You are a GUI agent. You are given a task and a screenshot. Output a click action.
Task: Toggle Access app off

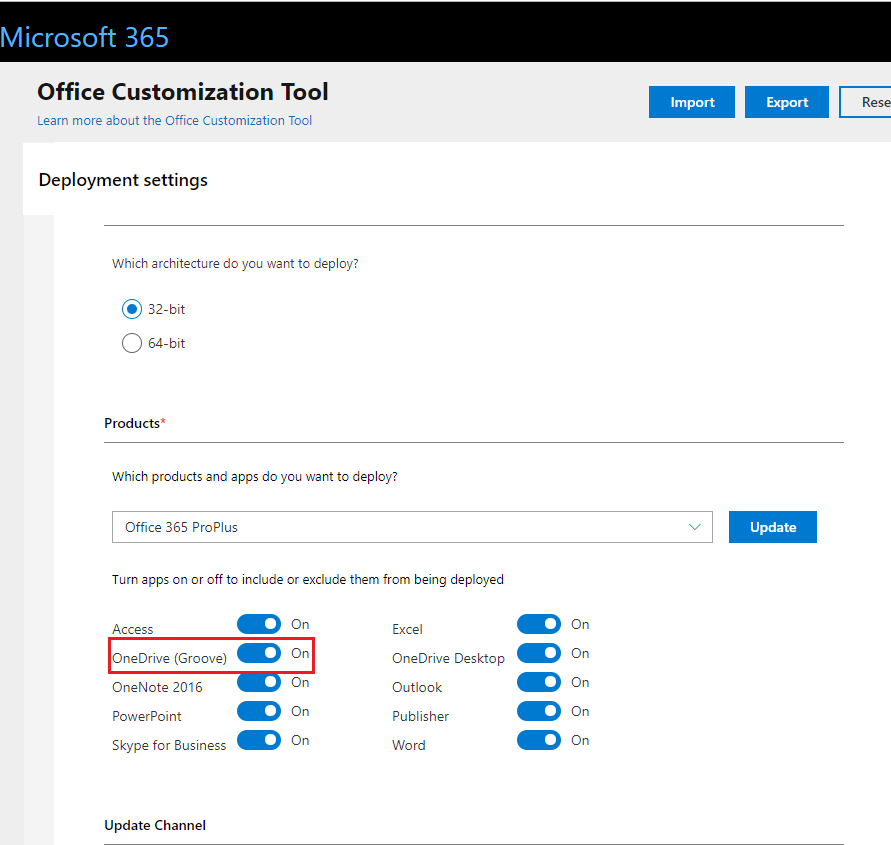pos(259,624)
